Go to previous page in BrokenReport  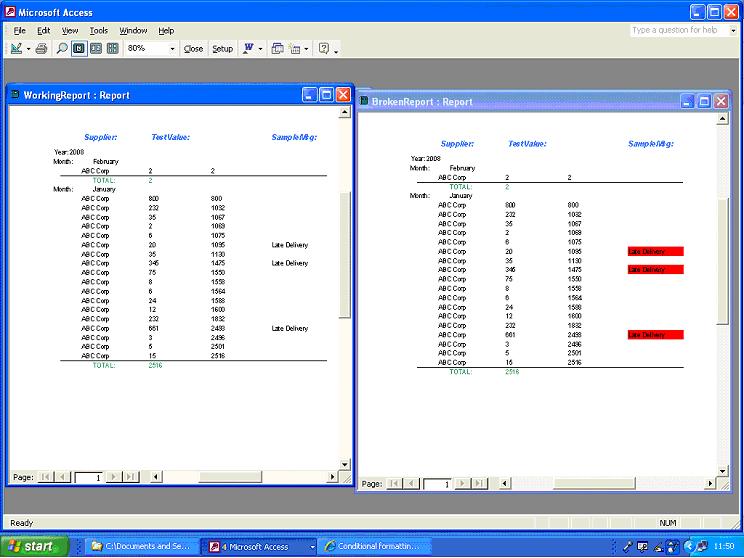(411, 484)
